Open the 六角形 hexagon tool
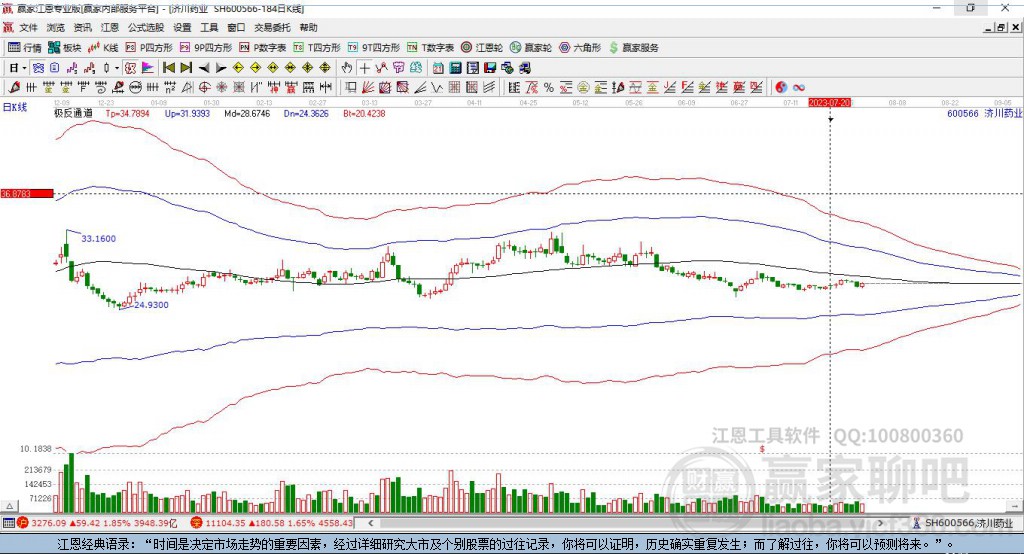 coord(580,48)
